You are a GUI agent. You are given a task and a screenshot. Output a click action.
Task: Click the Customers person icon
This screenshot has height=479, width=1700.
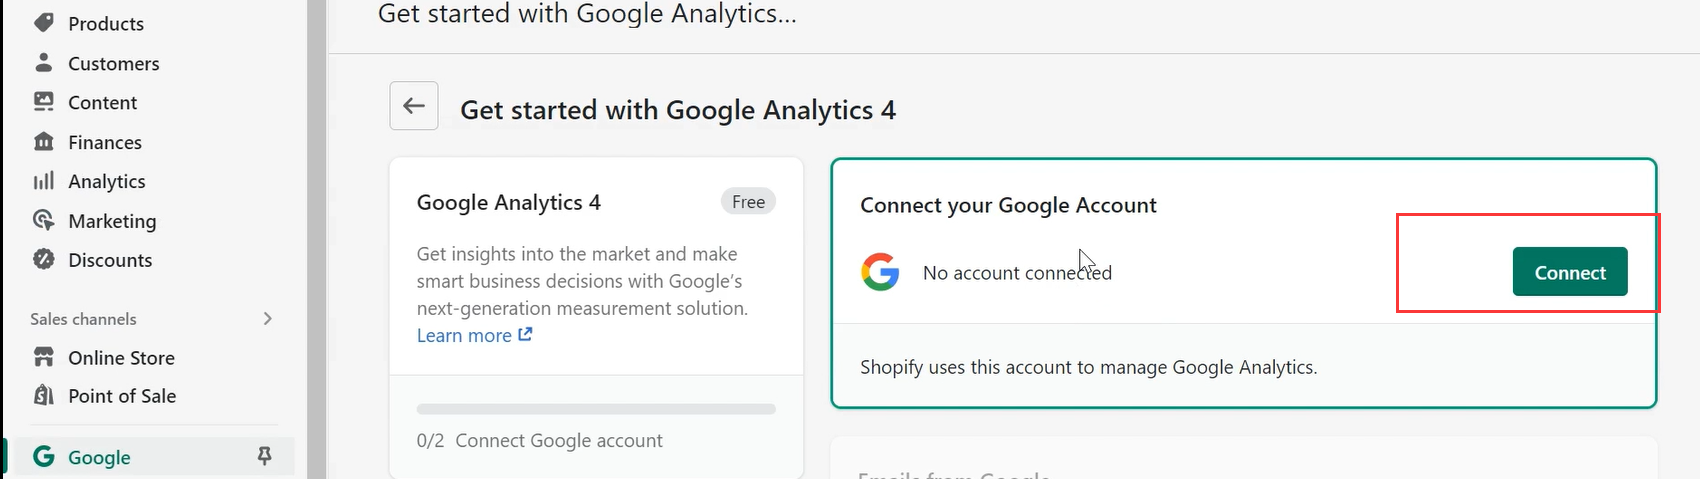(44, 63)
